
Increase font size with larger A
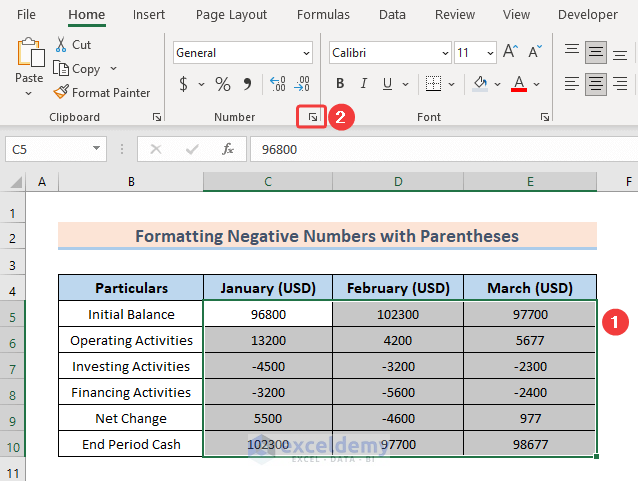(x=510, y=53)
